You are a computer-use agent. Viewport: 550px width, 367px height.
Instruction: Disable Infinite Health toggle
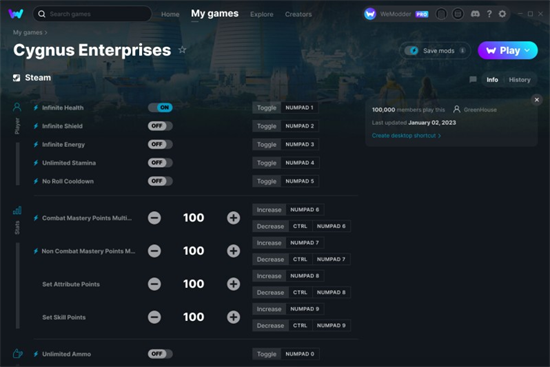[x=160, y=108]
